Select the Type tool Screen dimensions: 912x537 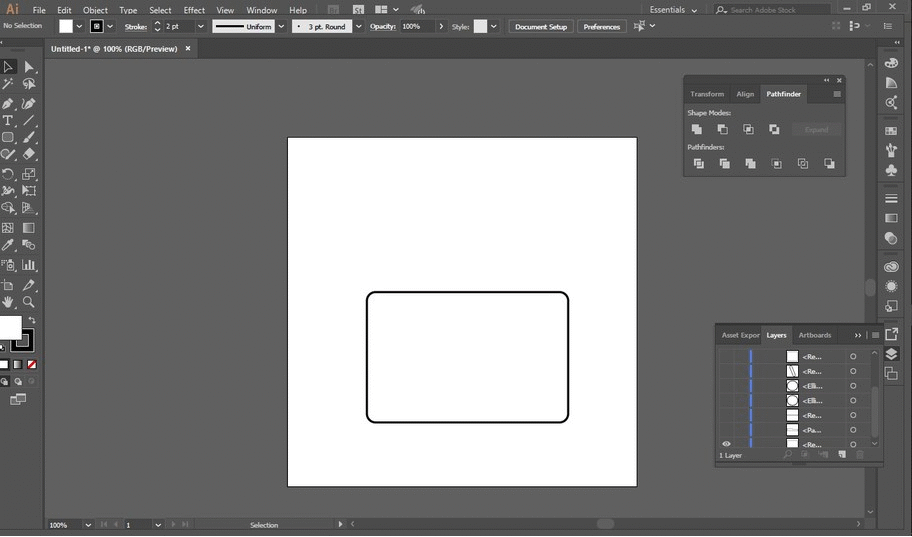8,120
